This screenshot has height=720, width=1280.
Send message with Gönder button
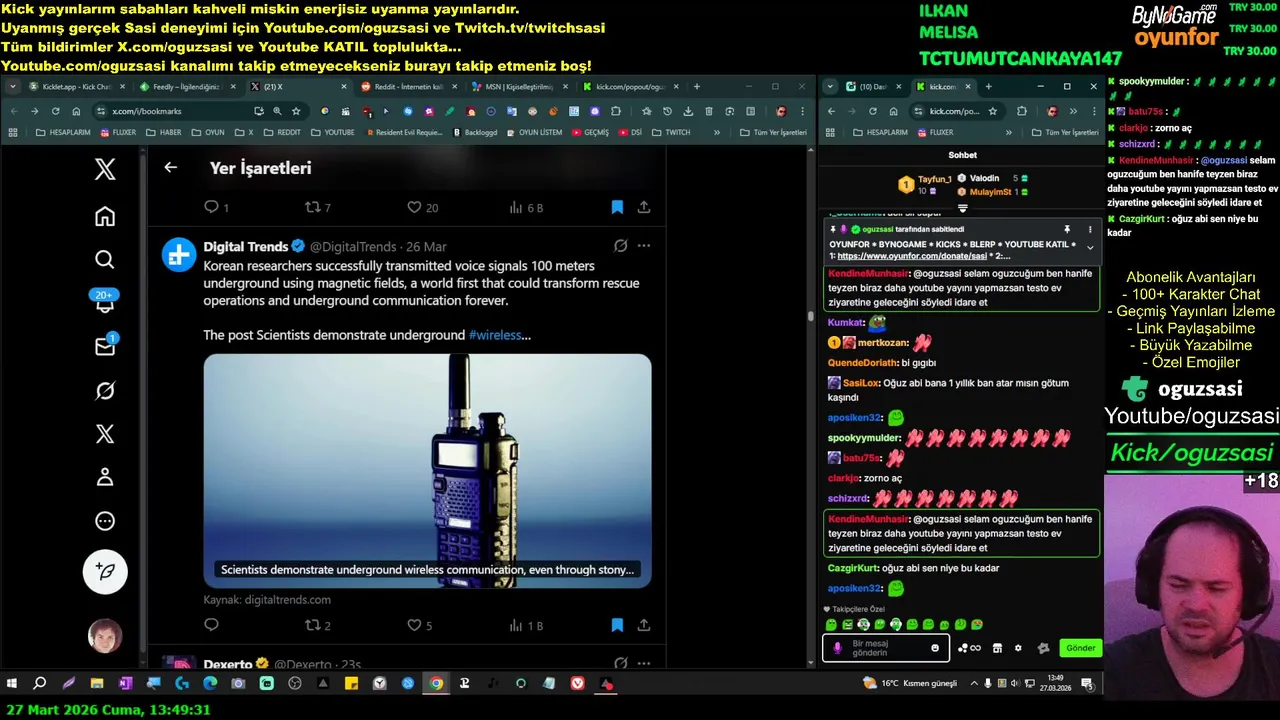point(1080,648)
